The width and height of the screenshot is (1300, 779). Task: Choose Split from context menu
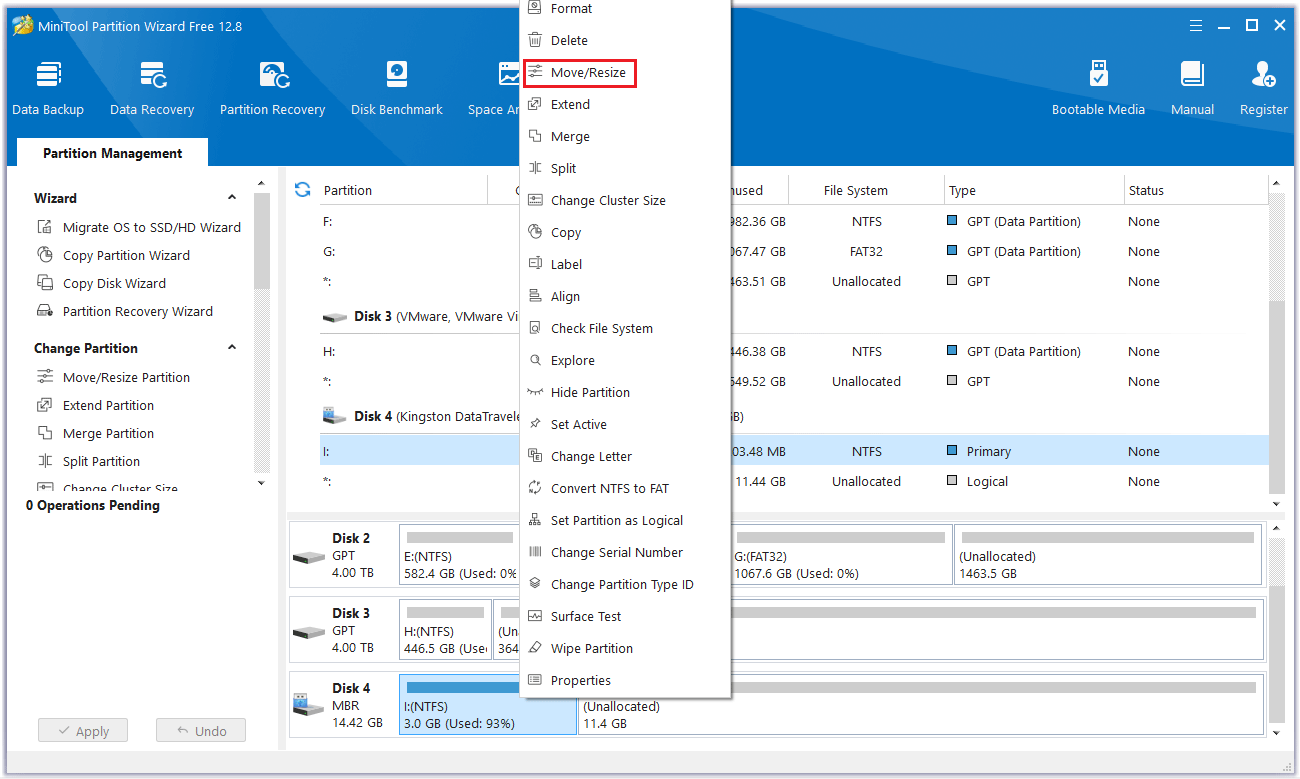[x=625, y=169]
